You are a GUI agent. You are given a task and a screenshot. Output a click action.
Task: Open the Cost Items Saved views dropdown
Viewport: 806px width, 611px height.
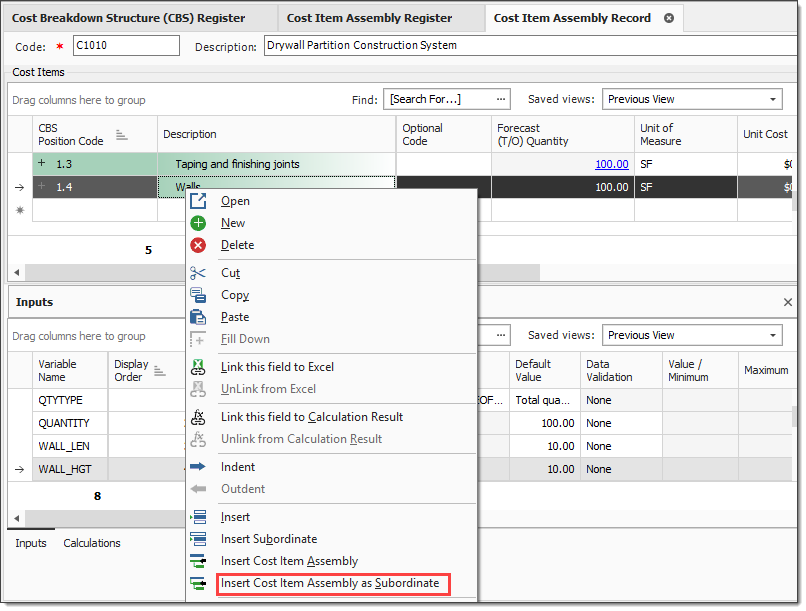click(774, 99)
